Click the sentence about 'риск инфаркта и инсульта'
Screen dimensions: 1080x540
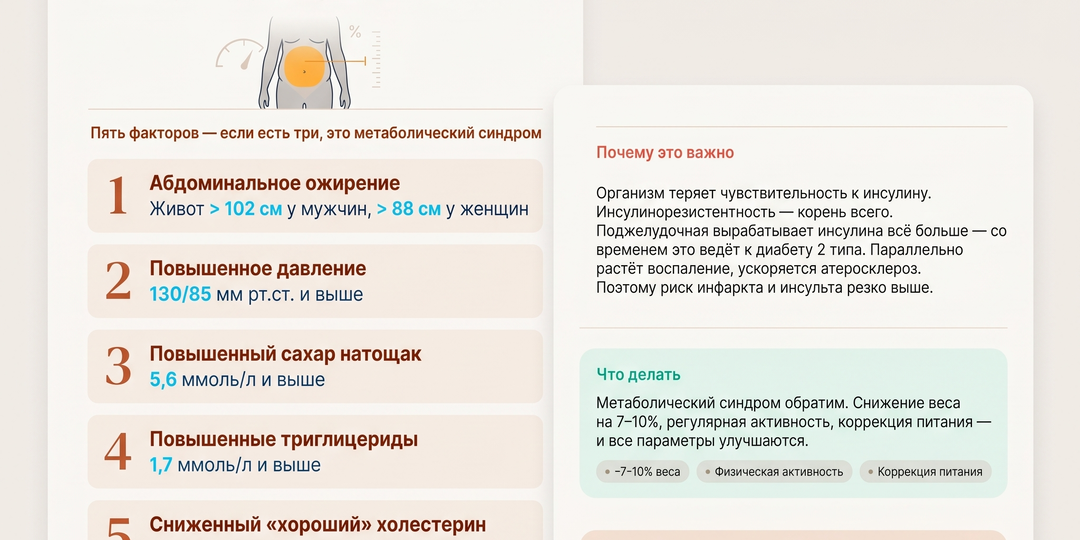tap(765, 287)
